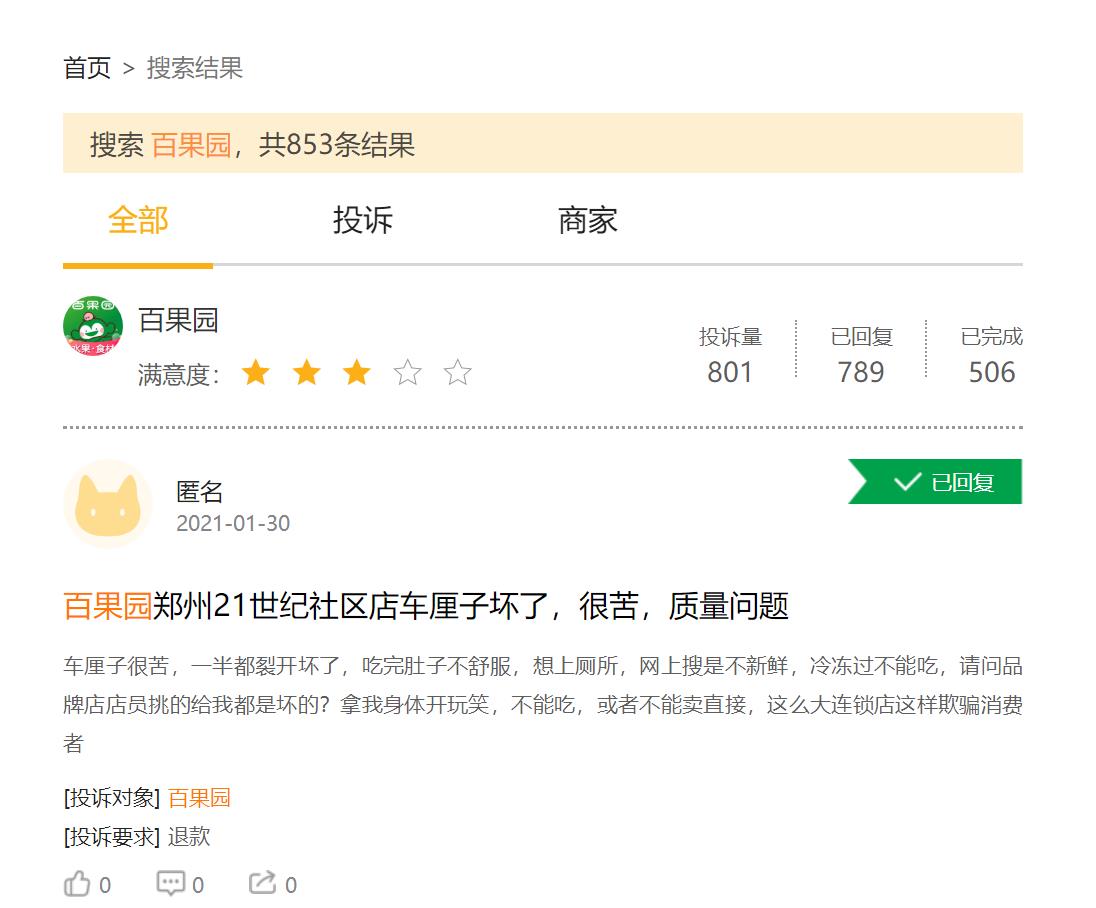Screen dimensions: 1096x908
Task: Click the 百果园 merchant logo
Action: click(93, 327)
